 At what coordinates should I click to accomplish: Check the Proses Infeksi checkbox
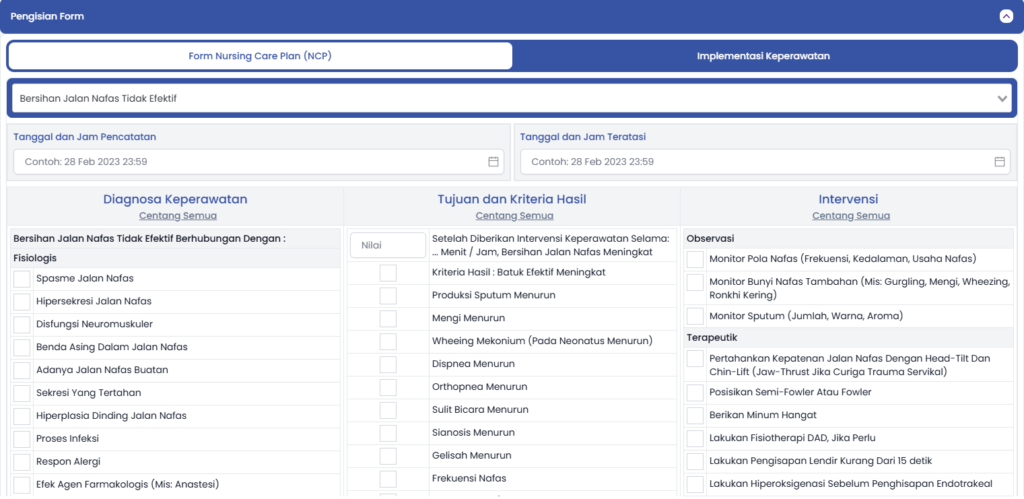coord(22,439)
